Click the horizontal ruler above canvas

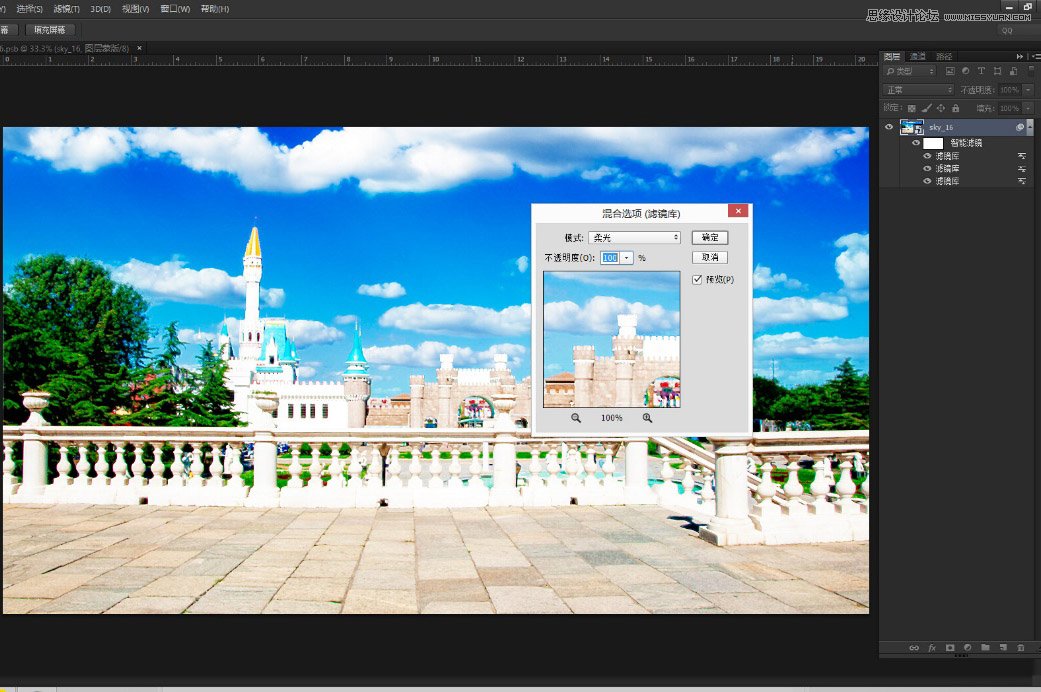point(437,60)
